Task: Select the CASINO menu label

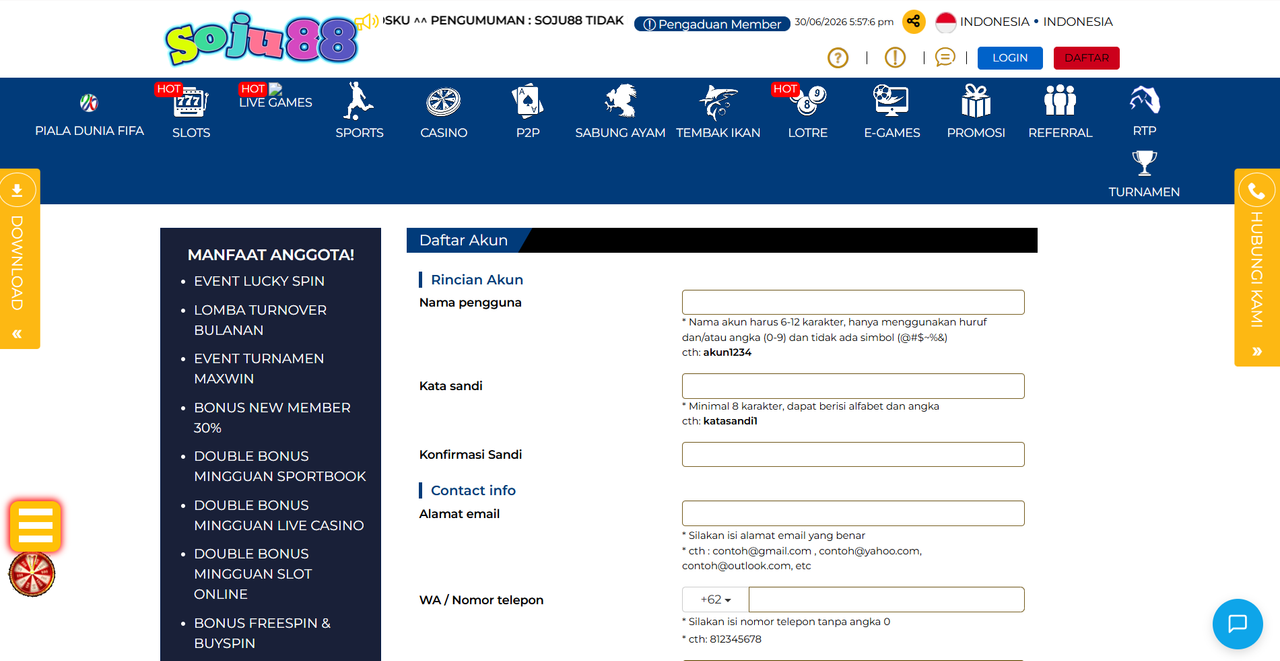Action: [x=444, y=132]
